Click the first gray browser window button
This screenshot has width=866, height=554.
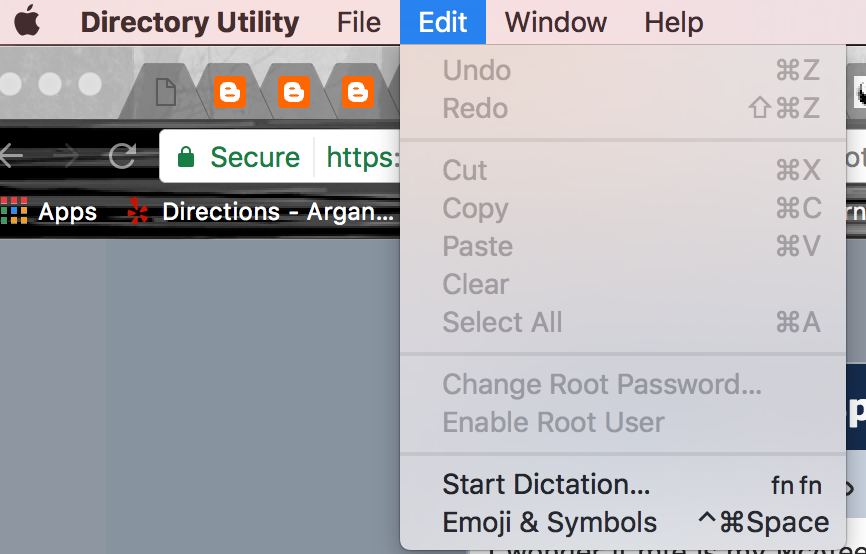point(10,84)
